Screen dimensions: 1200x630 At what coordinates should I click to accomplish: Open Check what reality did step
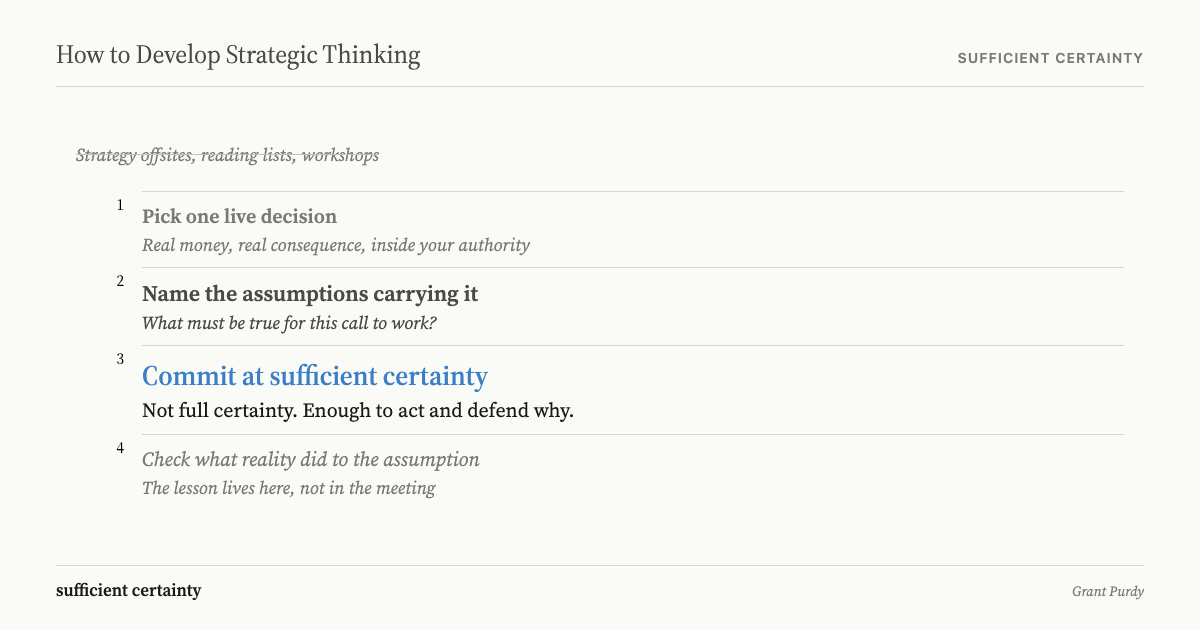(x=311, y=460)
